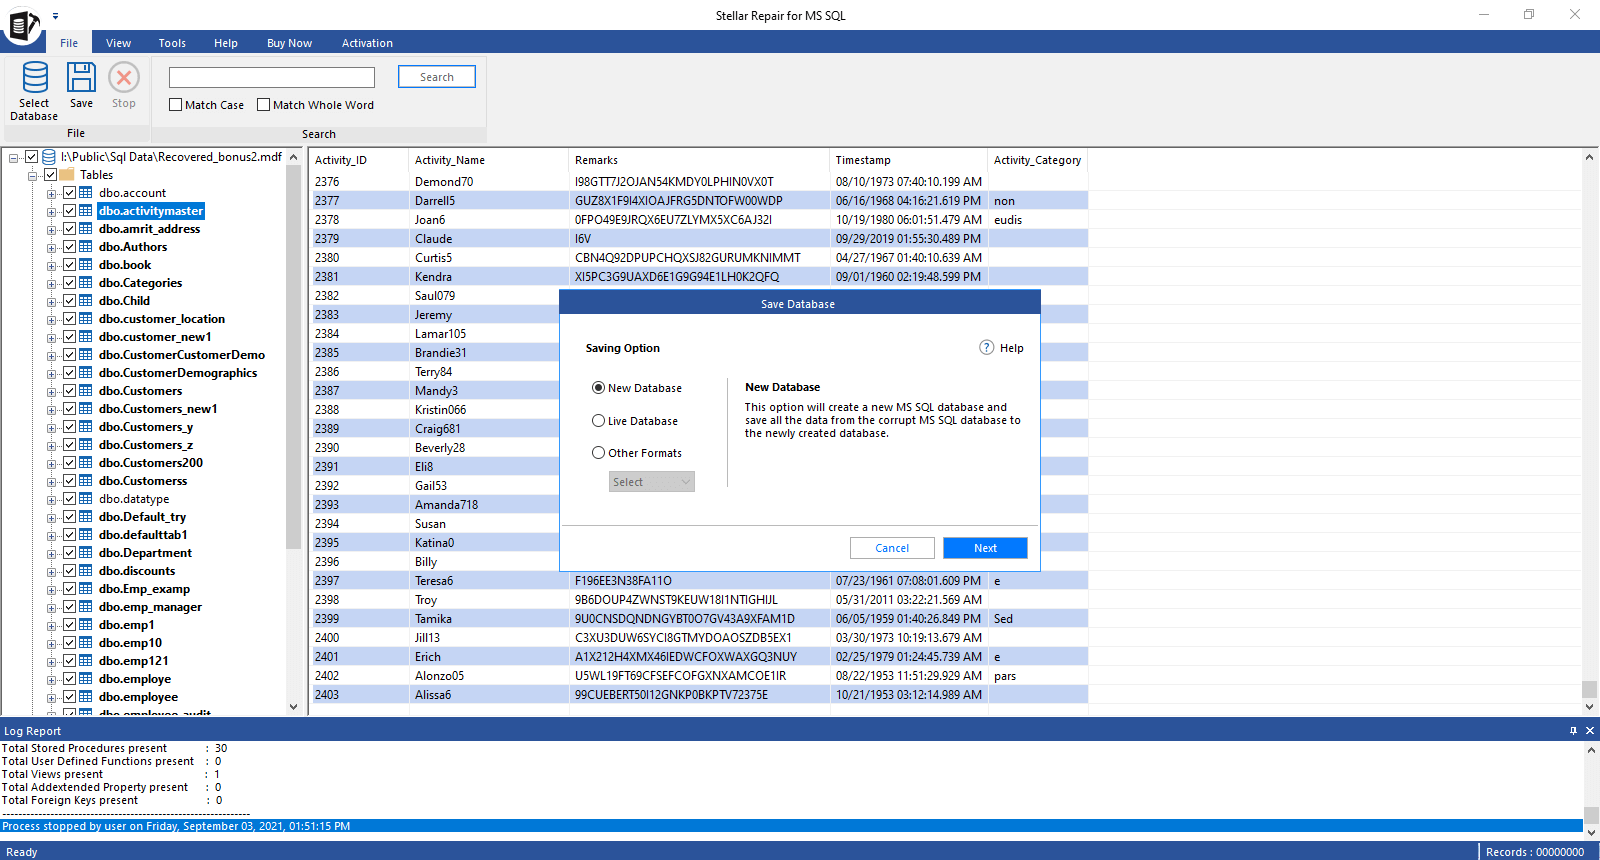Image resolution: width=1600 pixels, height=860 pixels.
Task: Open the Activation tab
Action: (367, 43)
